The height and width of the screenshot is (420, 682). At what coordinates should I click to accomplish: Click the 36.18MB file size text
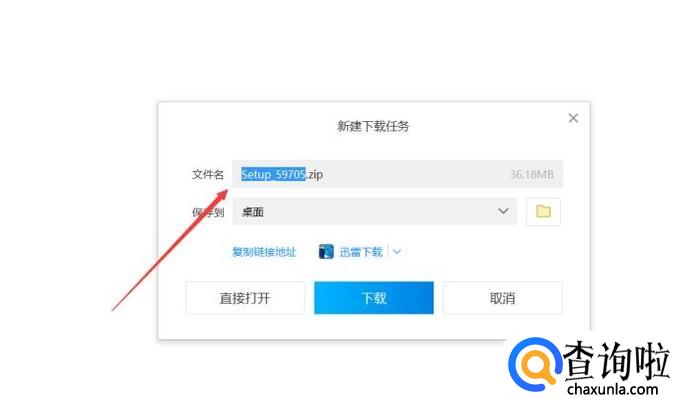532,174
